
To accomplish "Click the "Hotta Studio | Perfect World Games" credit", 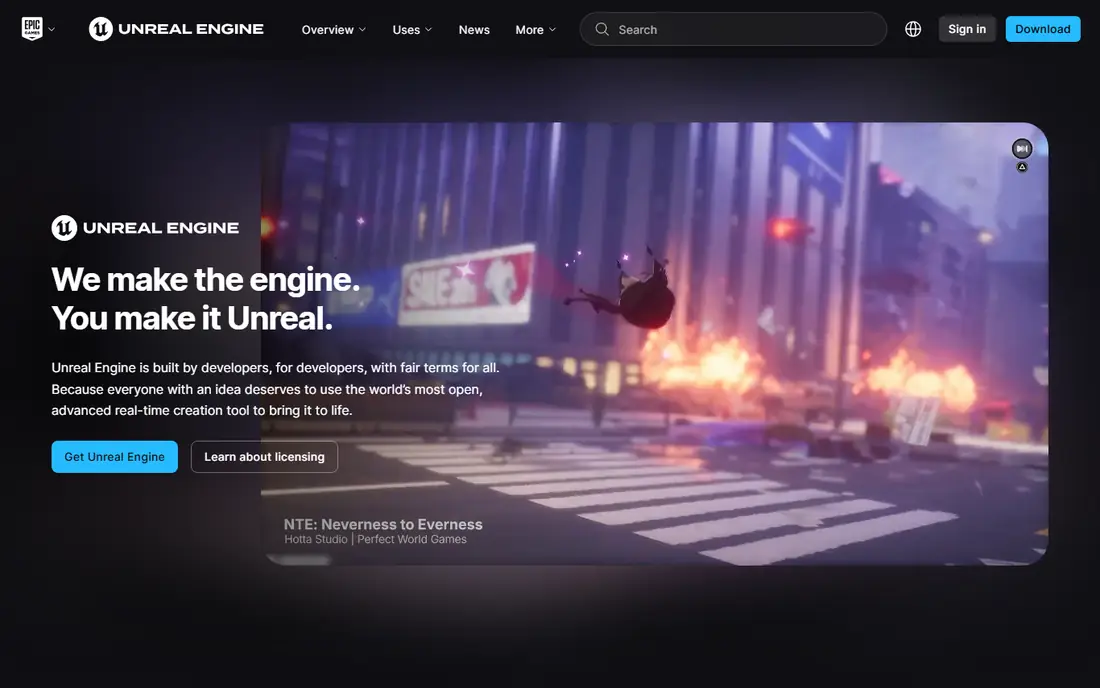I will 375,539.
